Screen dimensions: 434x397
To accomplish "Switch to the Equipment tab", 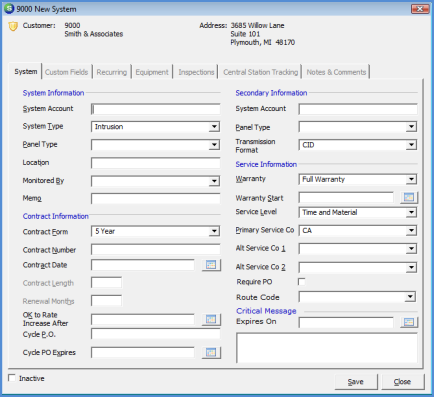I will click(152, 72).
